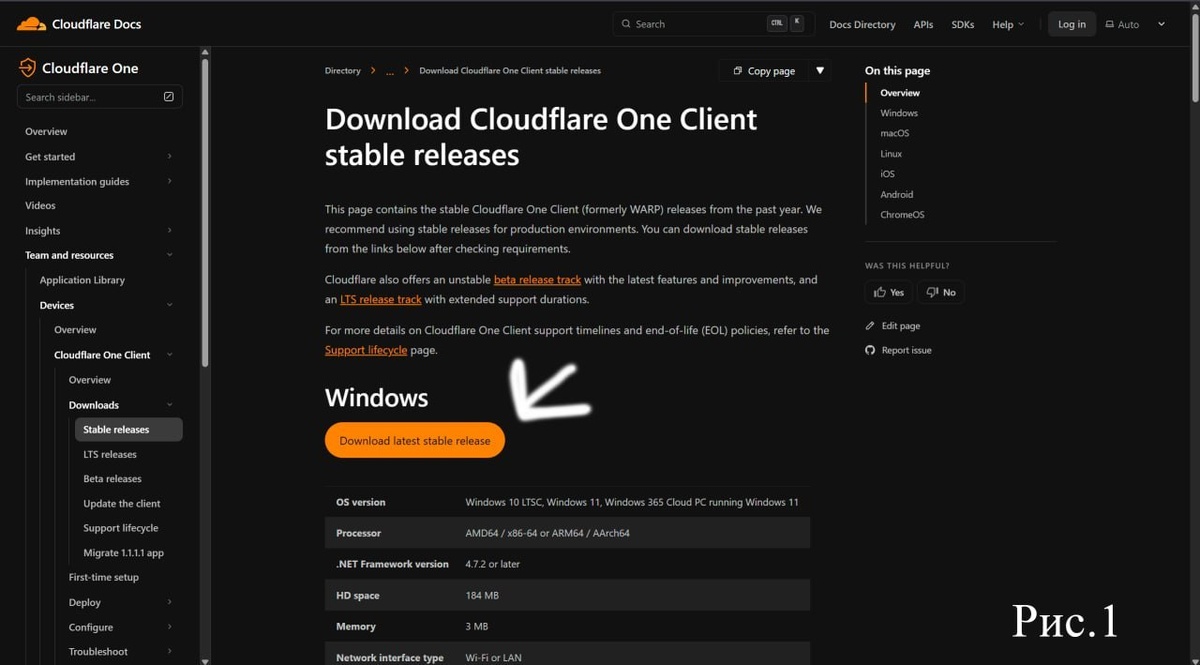
Task: Jump to macOS in On this page
Action: coord(894,133)
